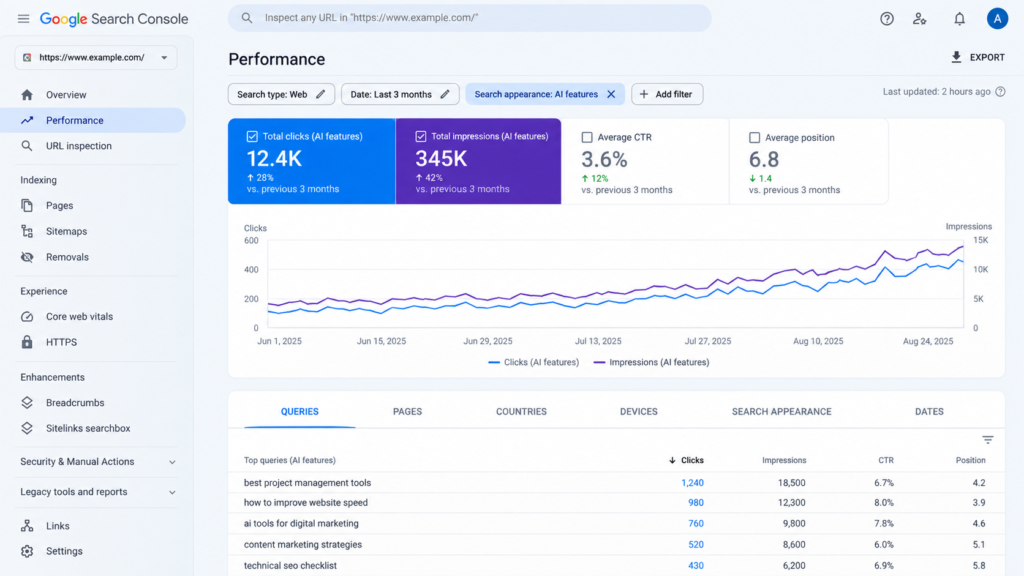1024x576 pixels.
Task: Click the 12.4K total clicks figure
Action: point(274,159)
